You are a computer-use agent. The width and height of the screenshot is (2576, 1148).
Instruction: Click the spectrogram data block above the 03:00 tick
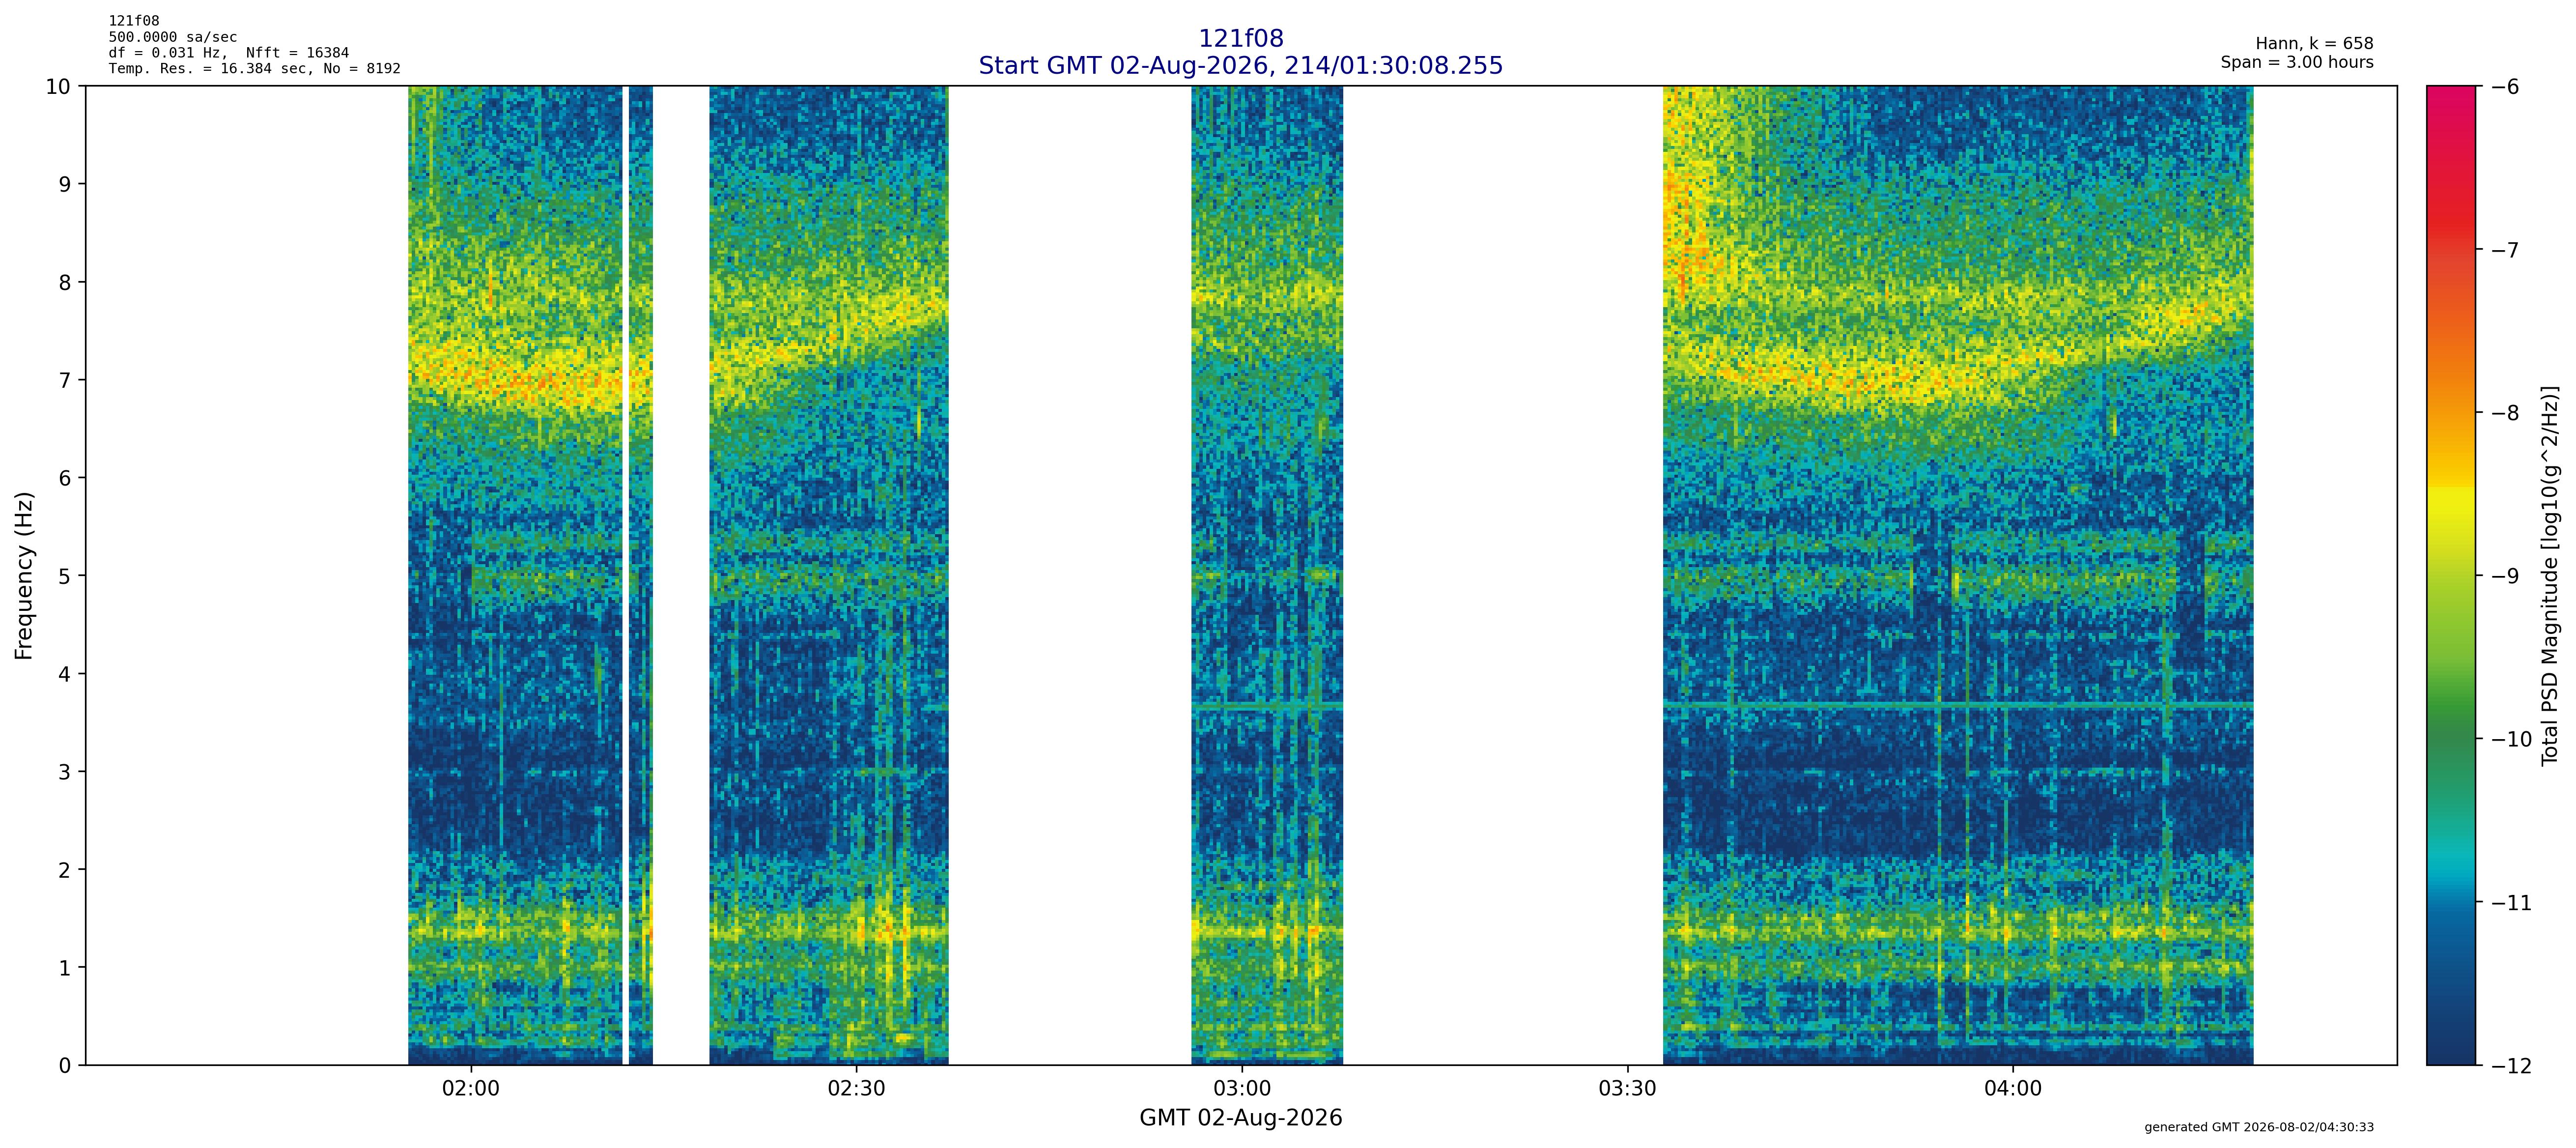(1267, 575)
